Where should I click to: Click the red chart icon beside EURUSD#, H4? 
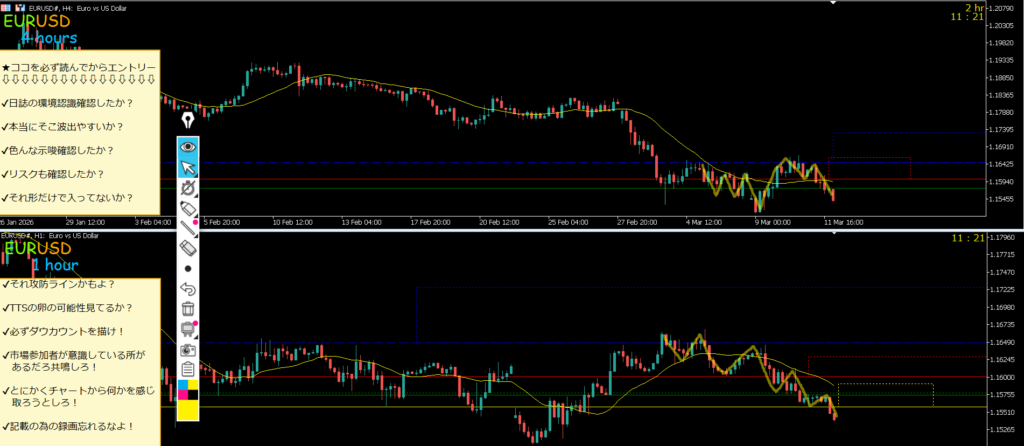click(19, 6)
